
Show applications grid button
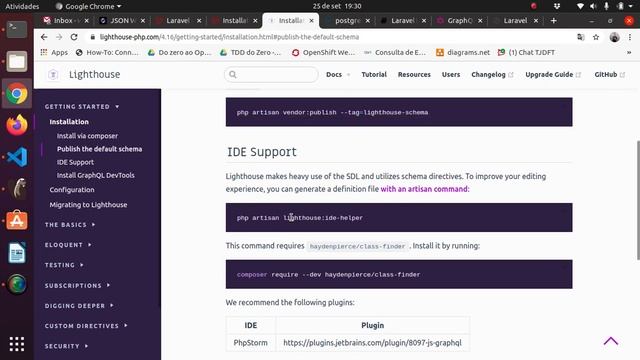point(17,344)
